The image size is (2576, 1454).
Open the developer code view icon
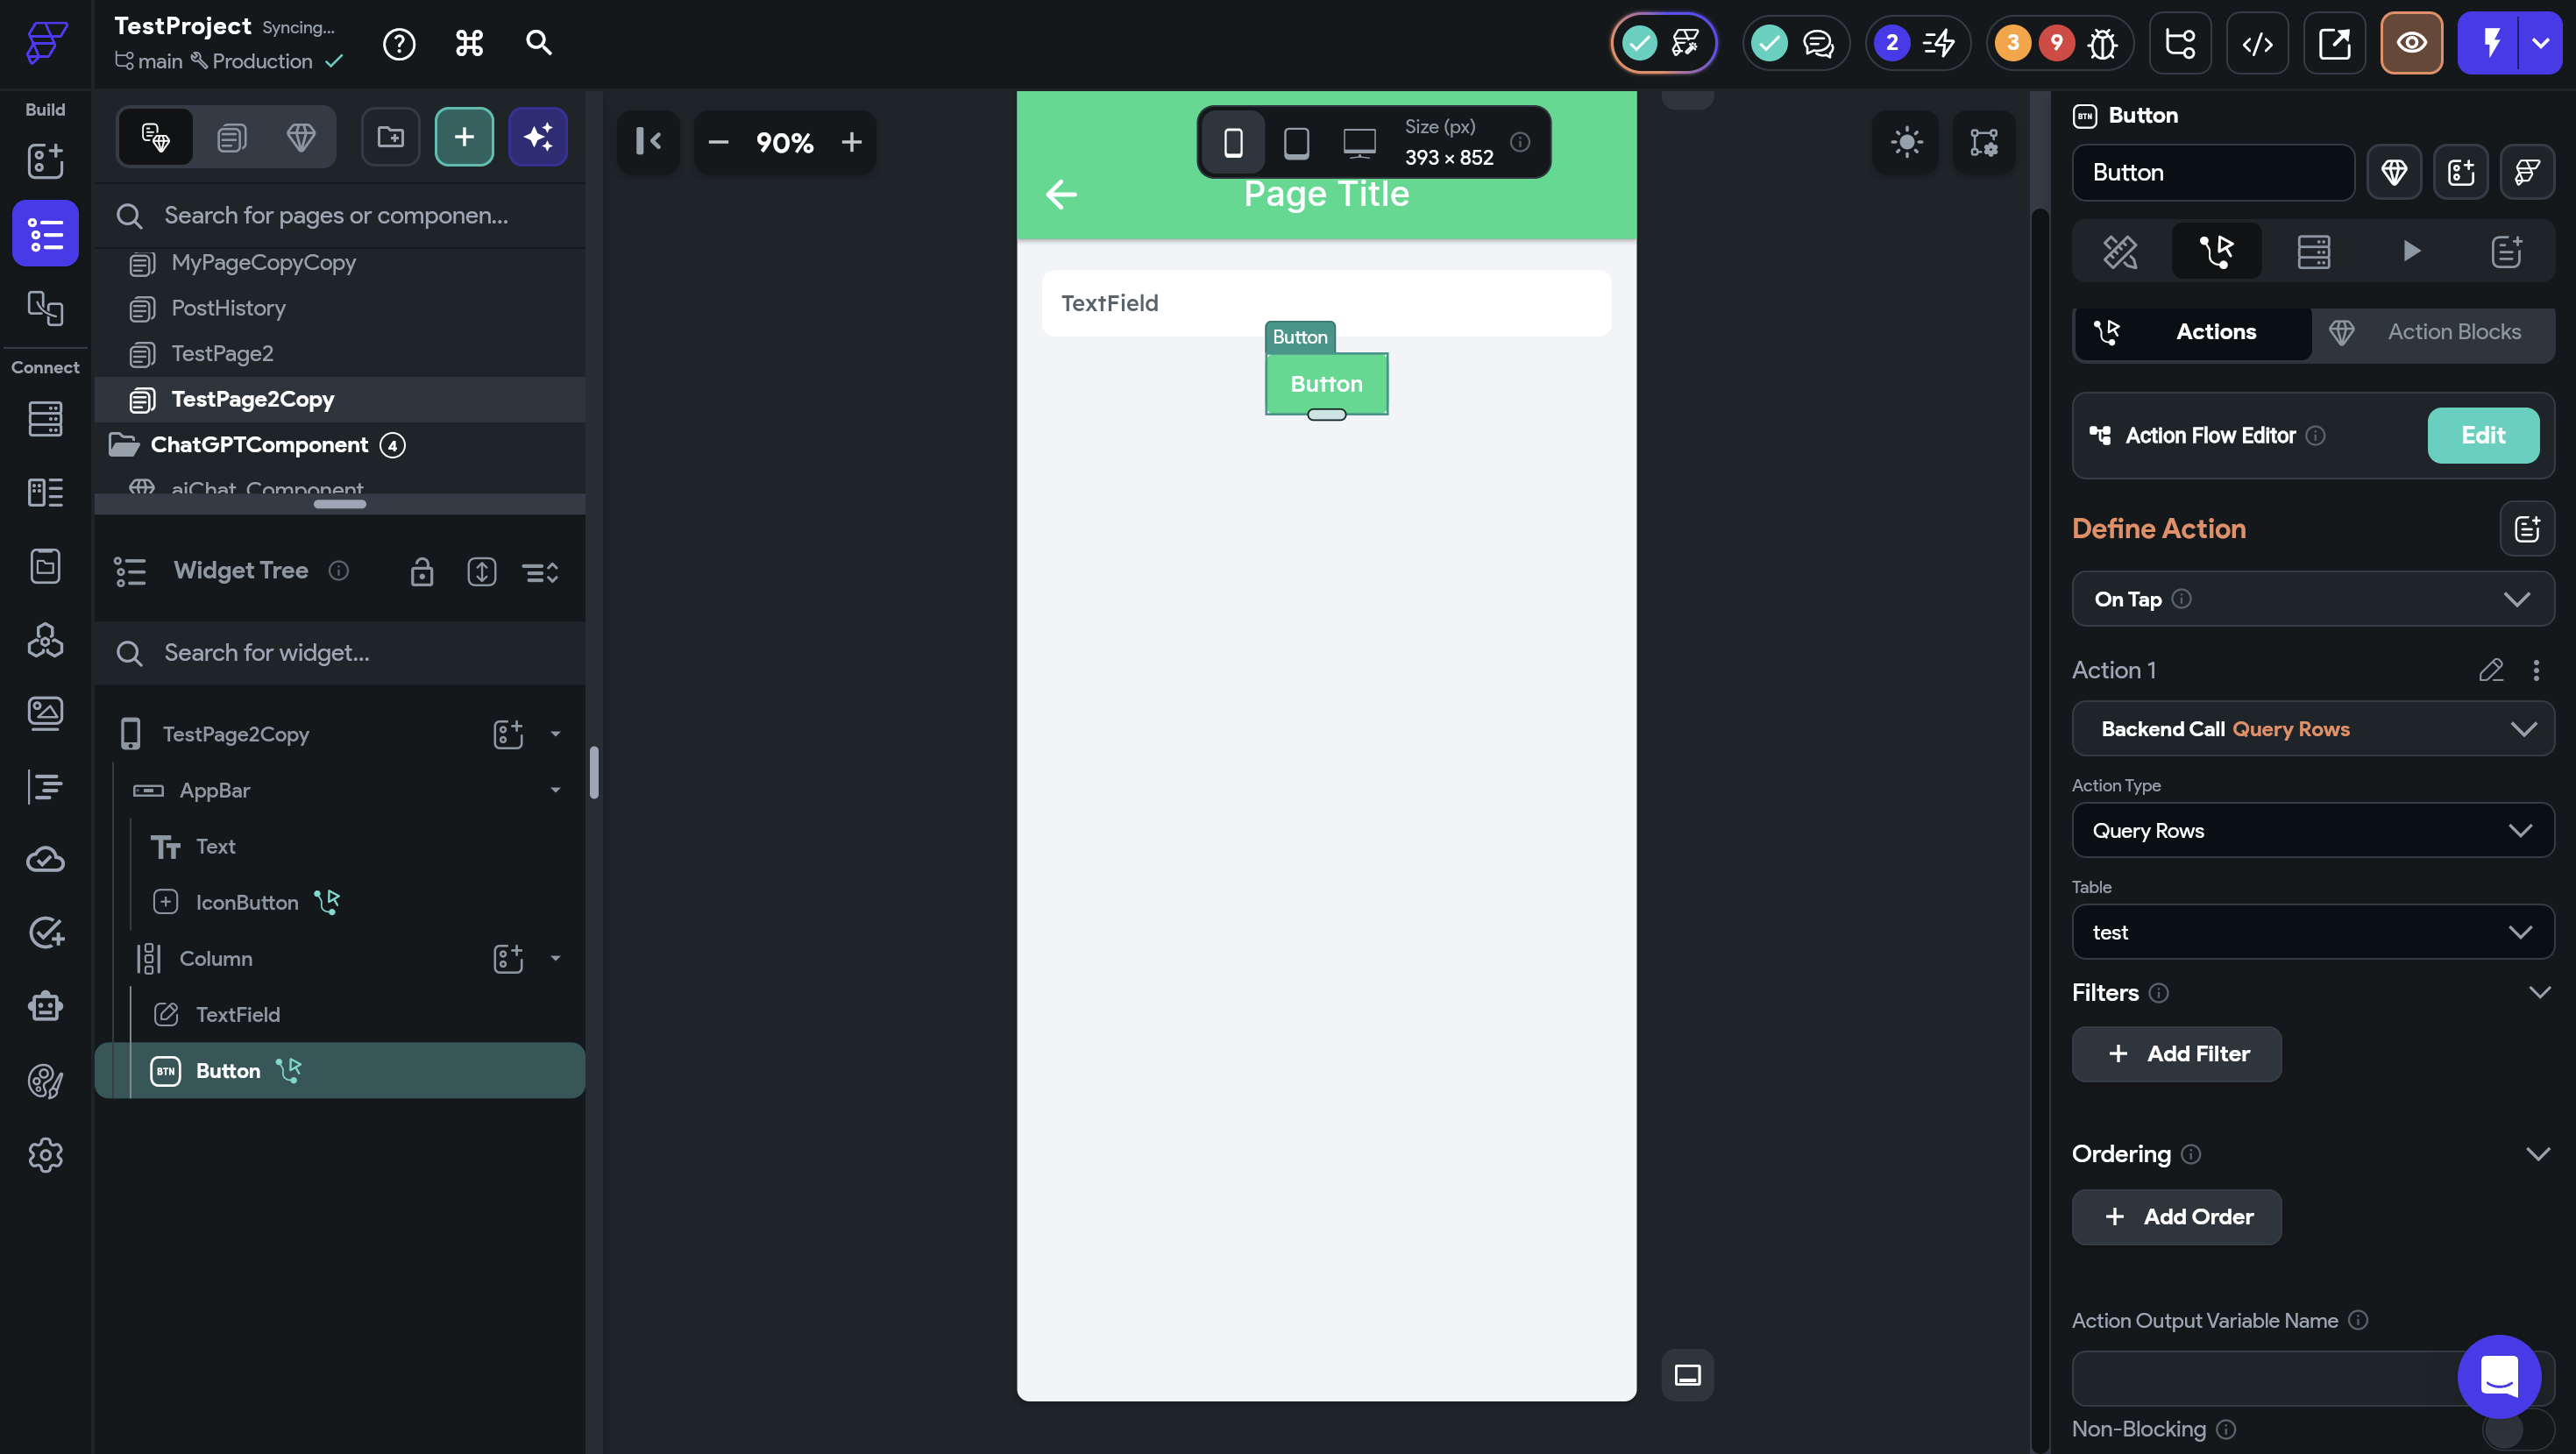click(2257, 43)
